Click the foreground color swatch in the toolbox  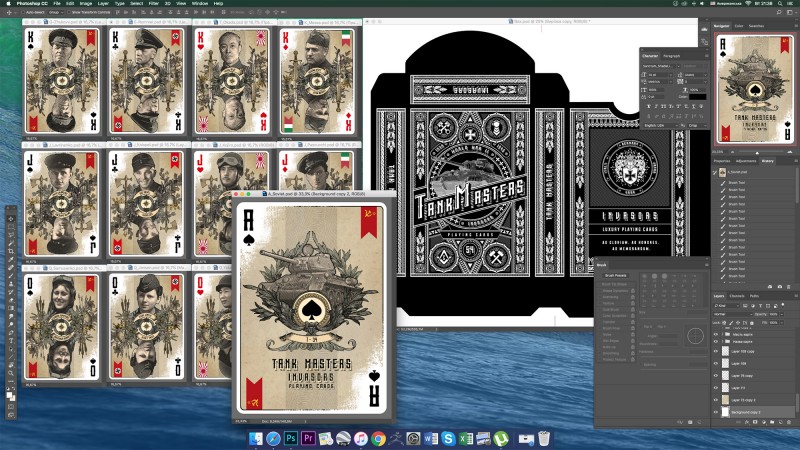pyautogui.click(x=9, y=394)
